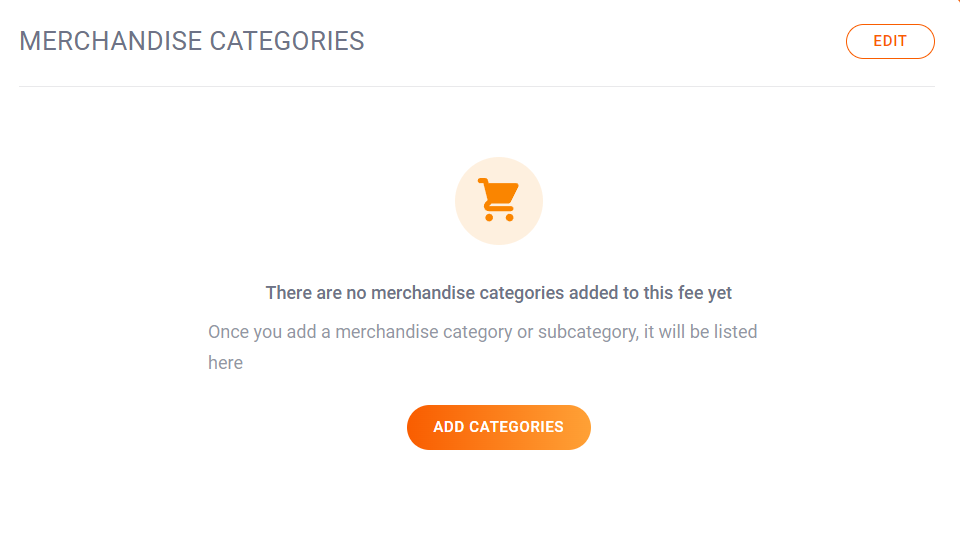960x539 pixels.
Task: Click the 'no merchandise categories added' message
Action: tap(498, 293)
